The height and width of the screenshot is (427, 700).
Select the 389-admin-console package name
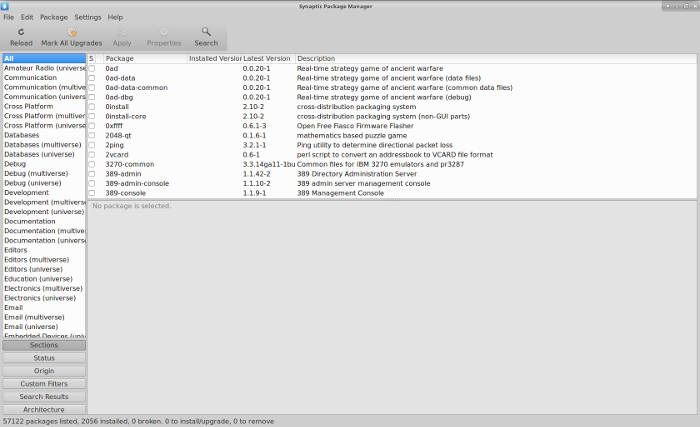coord(137,184)
